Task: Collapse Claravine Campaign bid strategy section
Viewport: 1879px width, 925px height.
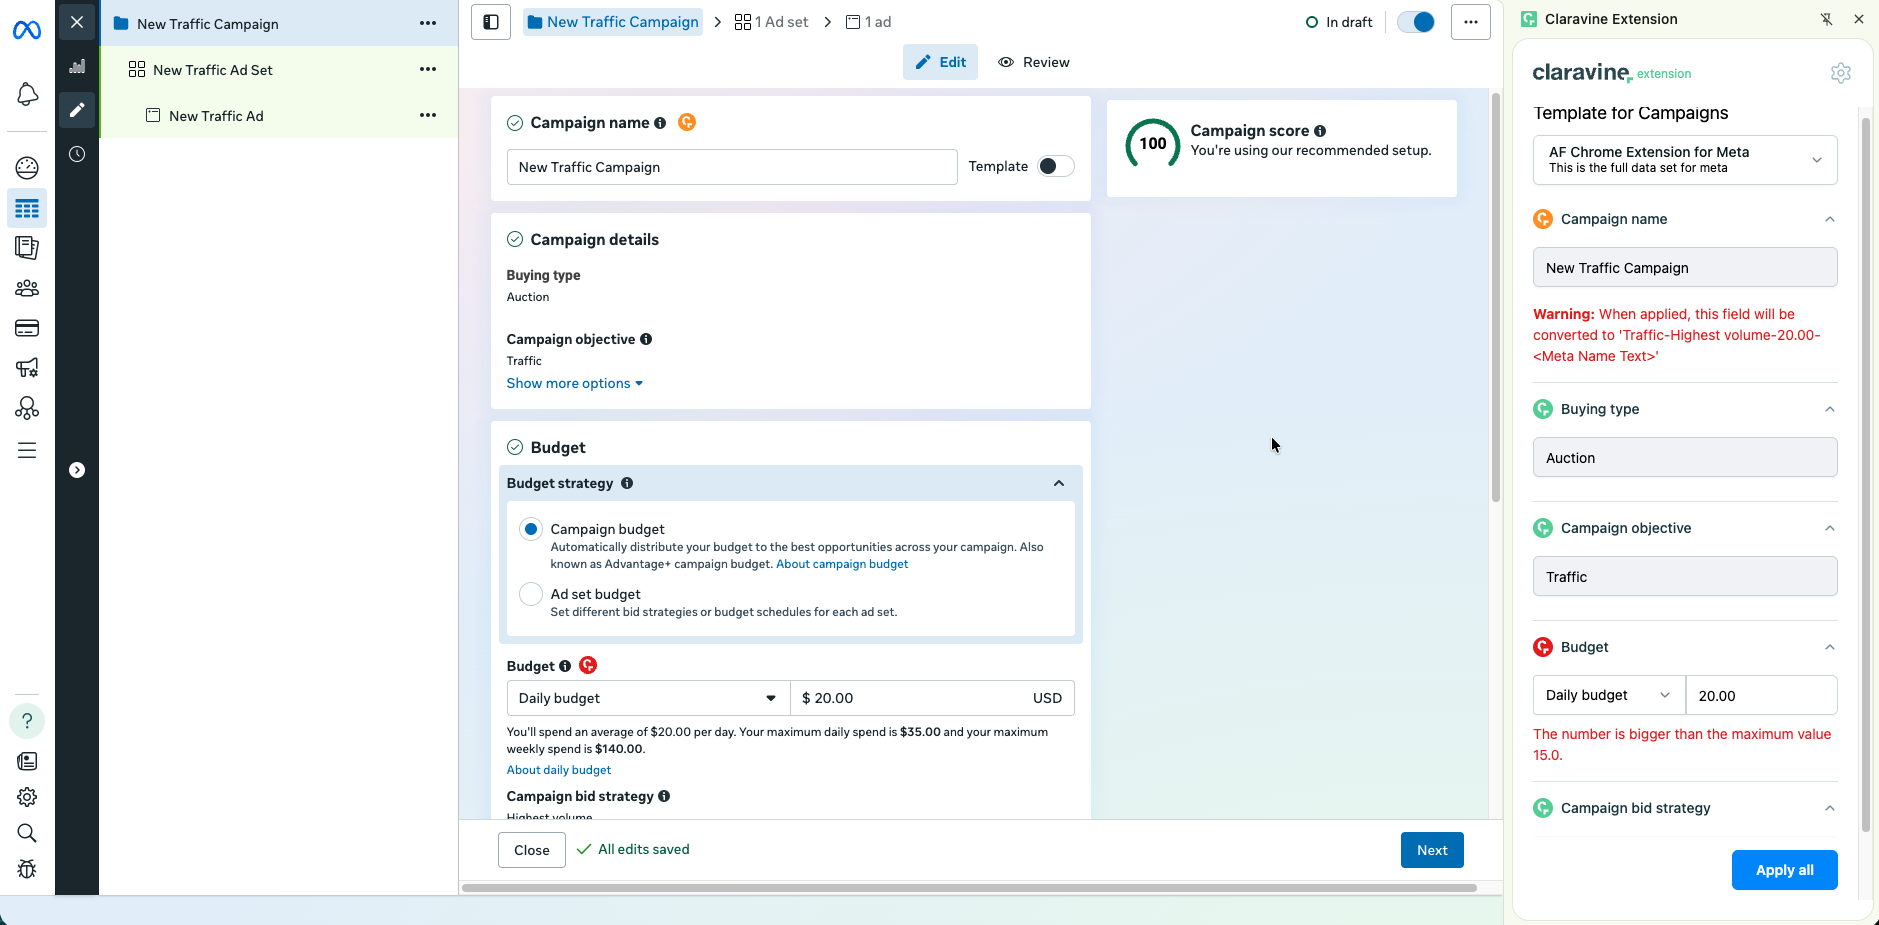Action: tap(1830, 808)
